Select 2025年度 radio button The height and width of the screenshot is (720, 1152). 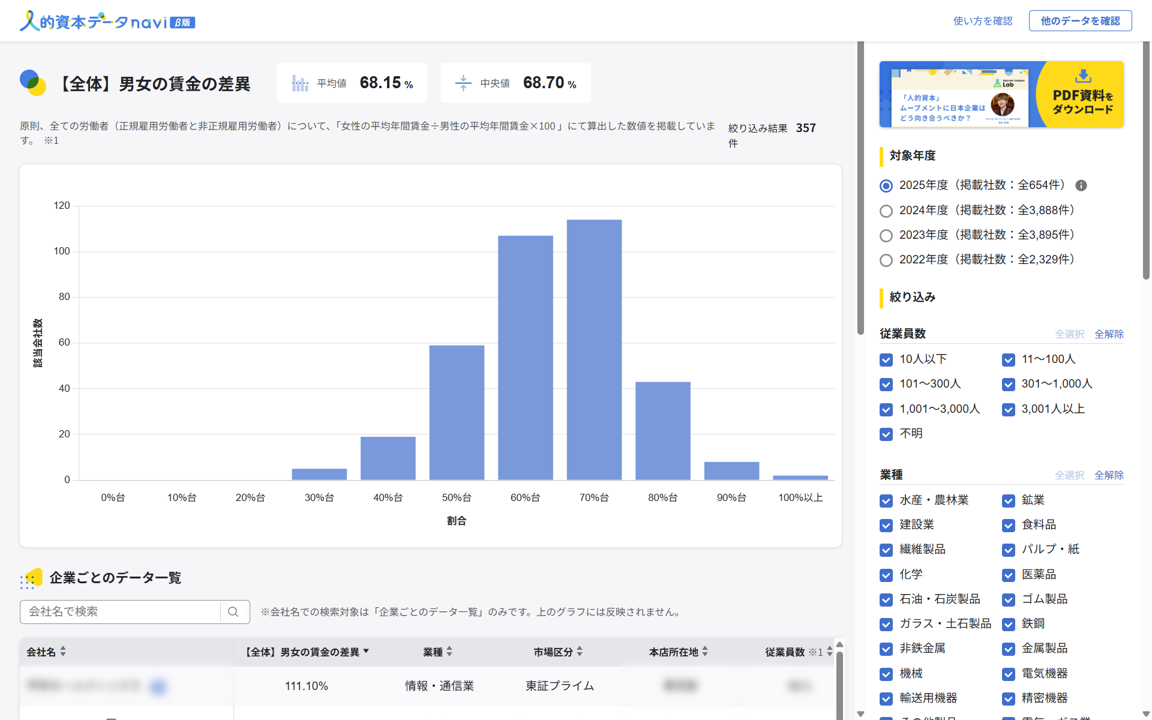point(886,186)
